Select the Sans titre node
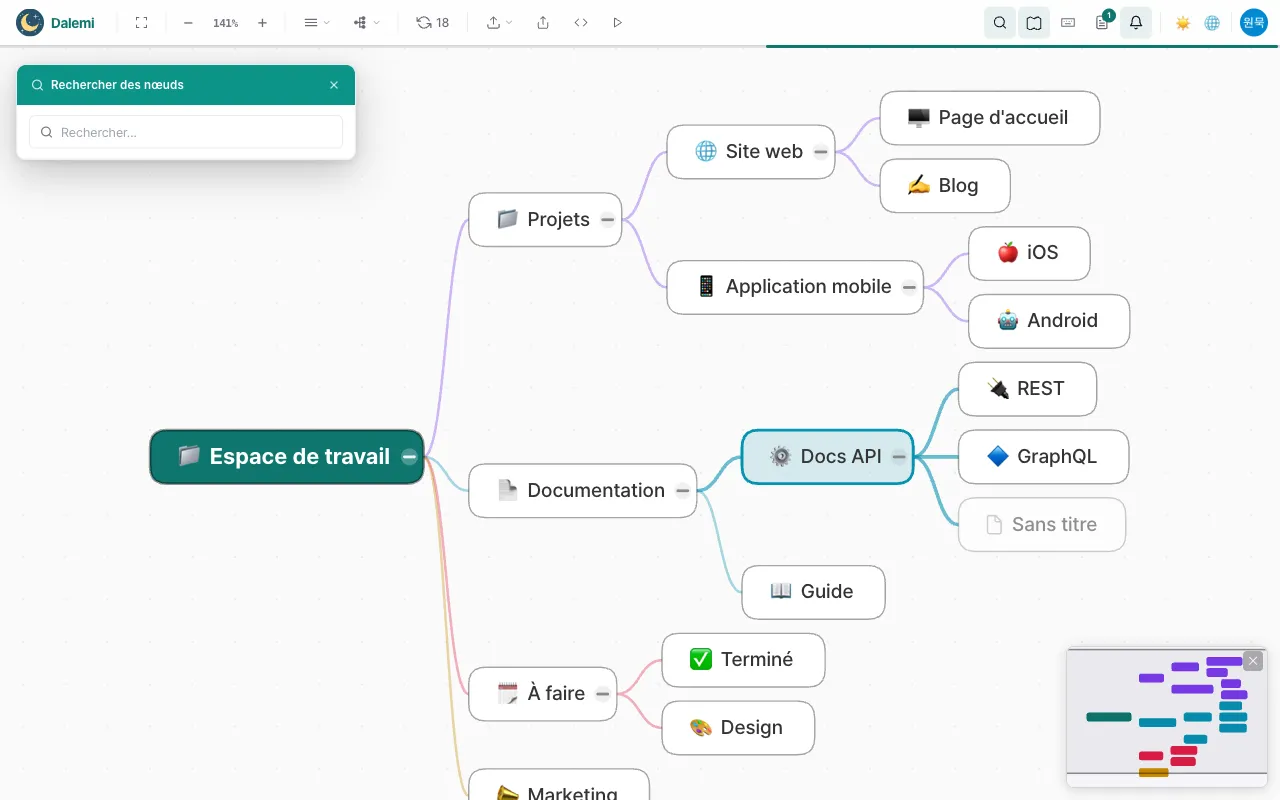 pos(1042,525)
